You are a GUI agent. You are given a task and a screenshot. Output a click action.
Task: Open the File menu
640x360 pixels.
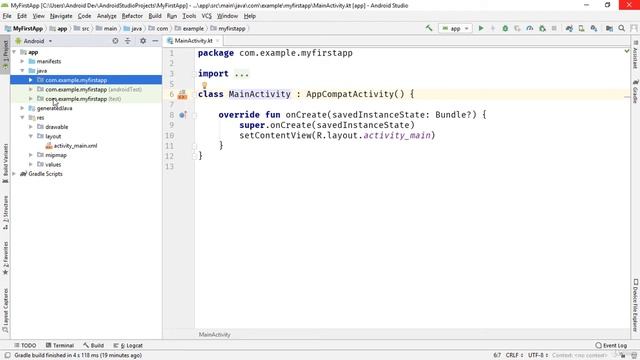(7, 16)
